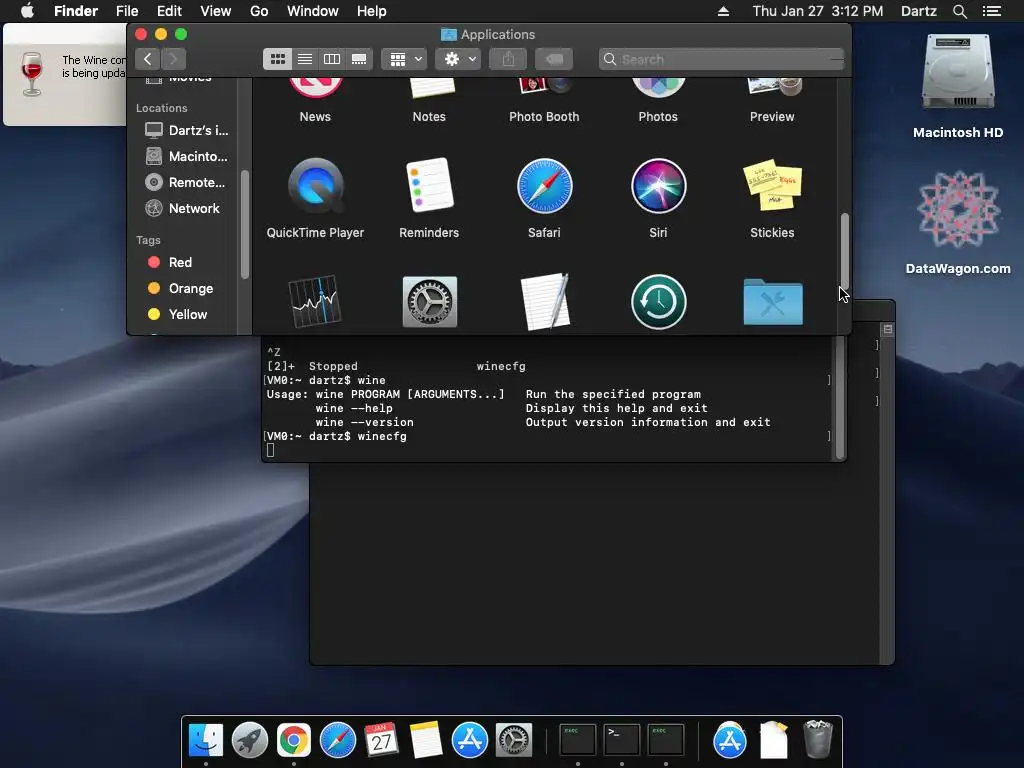Open Notification Center icon

click(991, 11)
